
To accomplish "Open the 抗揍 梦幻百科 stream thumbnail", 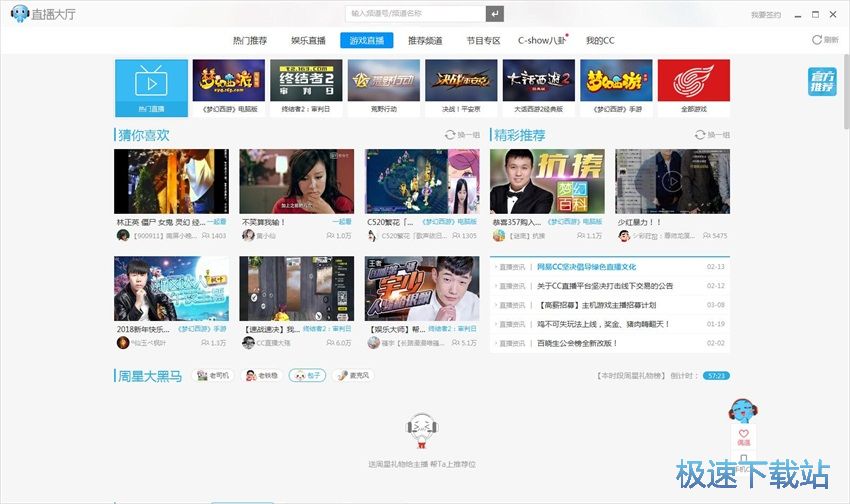I will [548, 181].
